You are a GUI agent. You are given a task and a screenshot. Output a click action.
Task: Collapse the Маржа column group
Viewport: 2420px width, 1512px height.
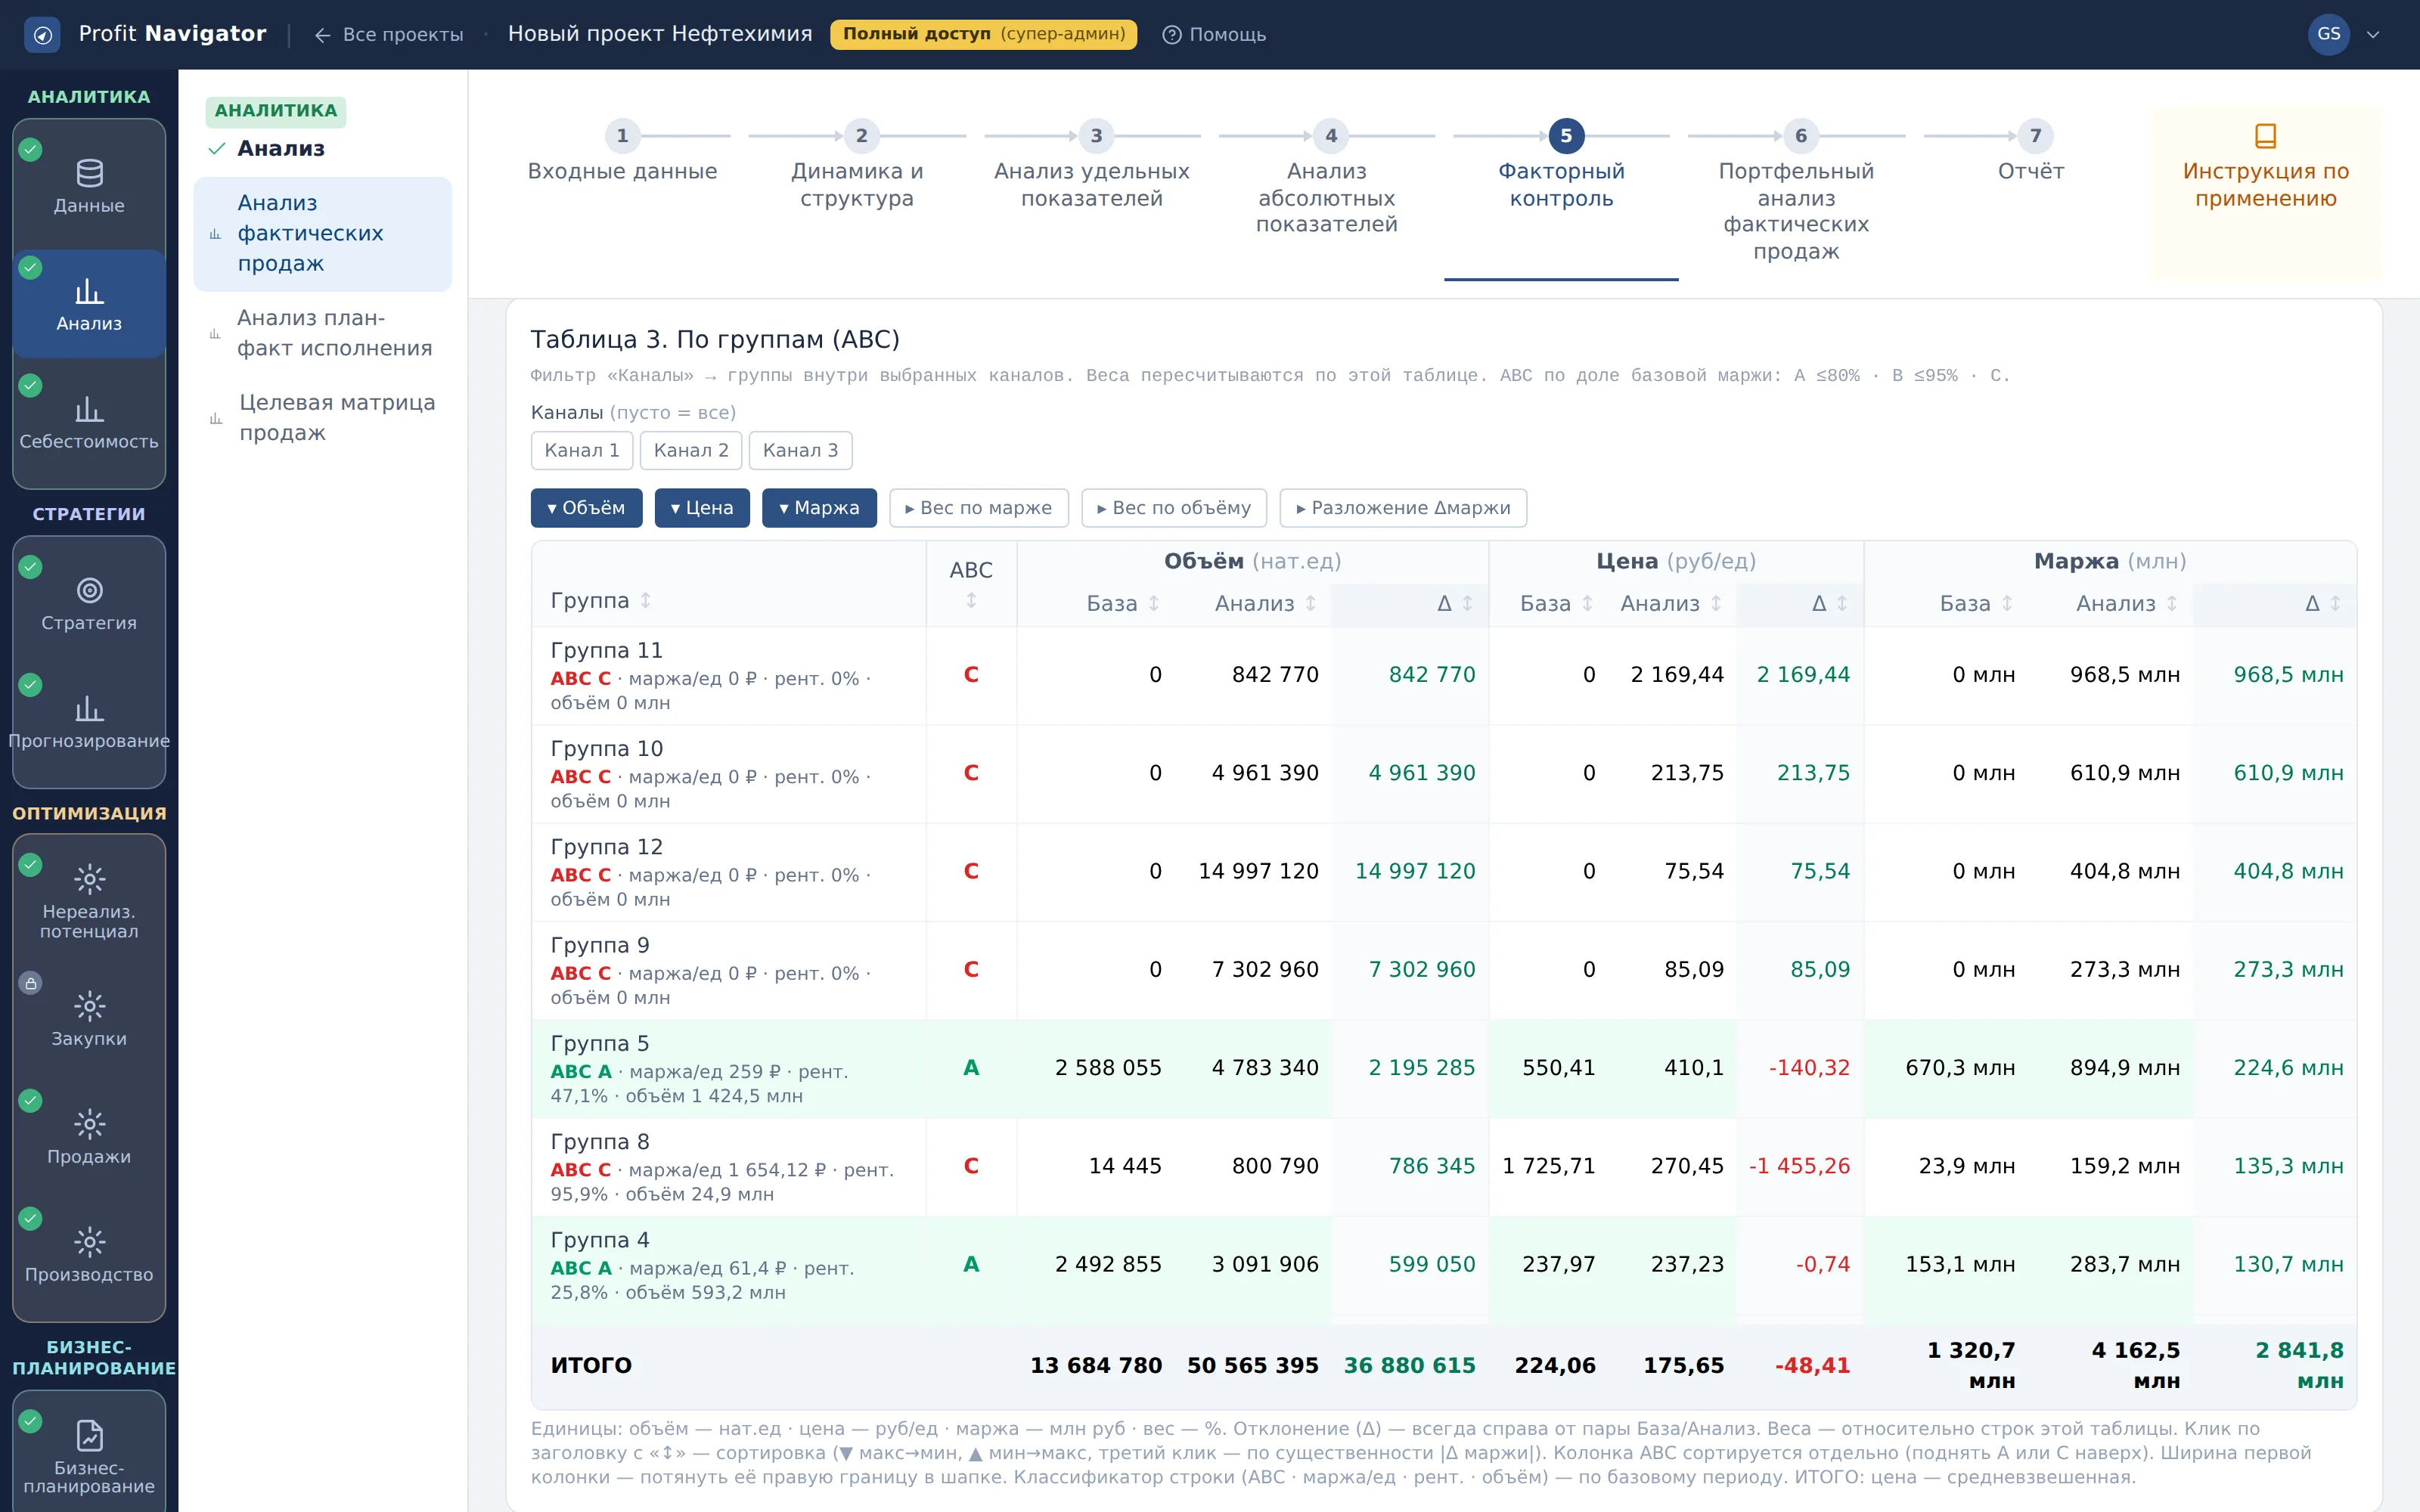point(819,508)
